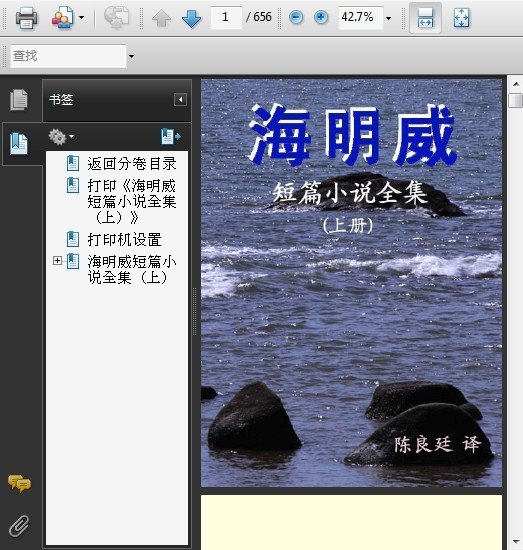
Task: Open the zoom percentage dropdown arrow
Action: pyautogui.click(x=388, y=18)
